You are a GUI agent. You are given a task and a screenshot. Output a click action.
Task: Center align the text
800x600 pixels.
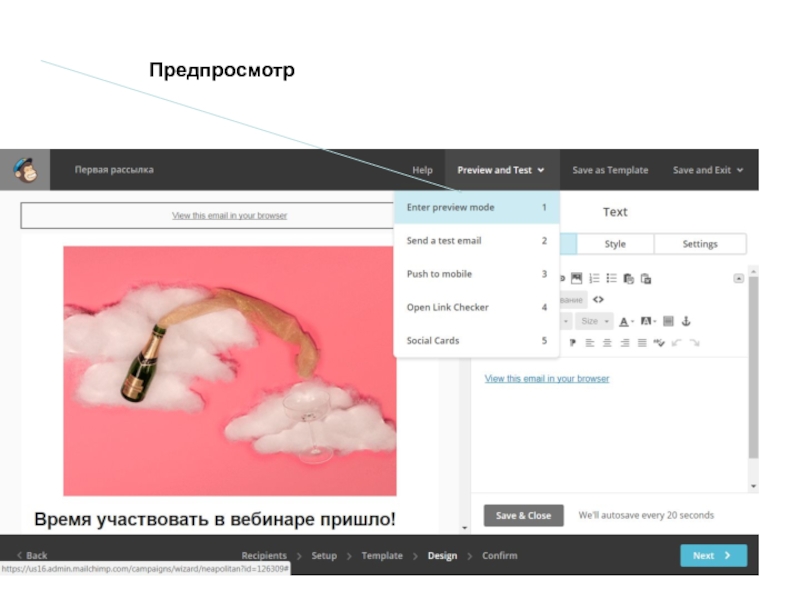click(607, 343)
